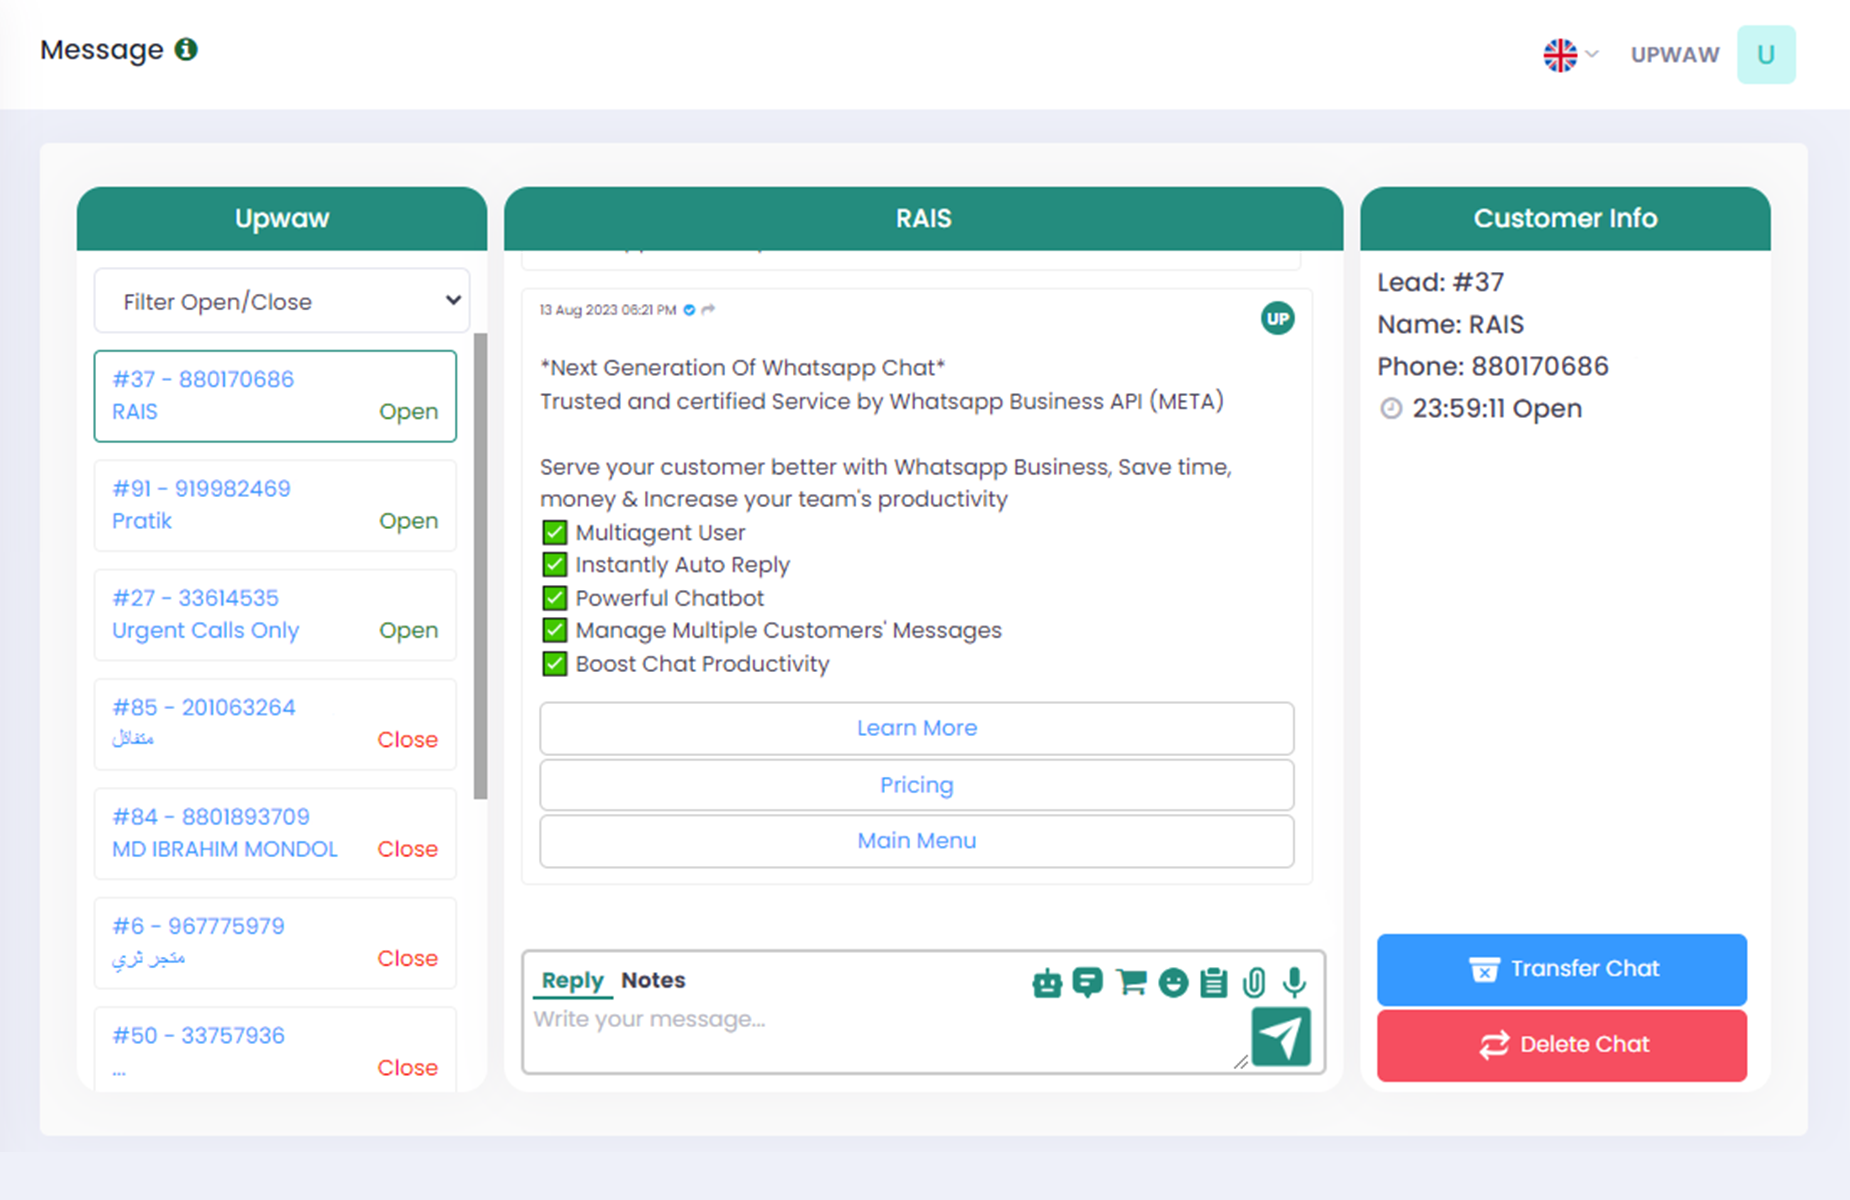Switch to the Reply tab

coord(572,980)
